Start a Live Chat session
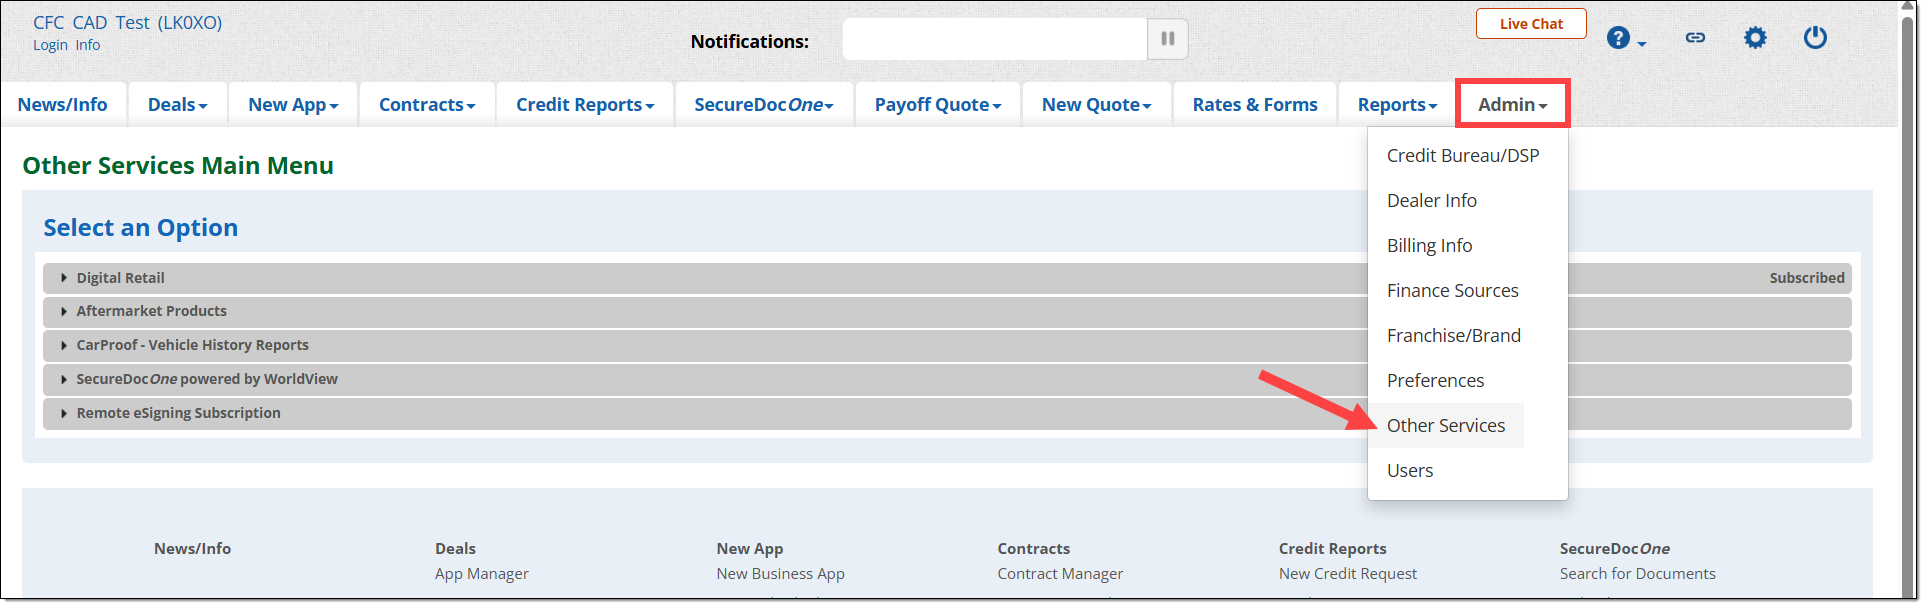 point(1530,24)
